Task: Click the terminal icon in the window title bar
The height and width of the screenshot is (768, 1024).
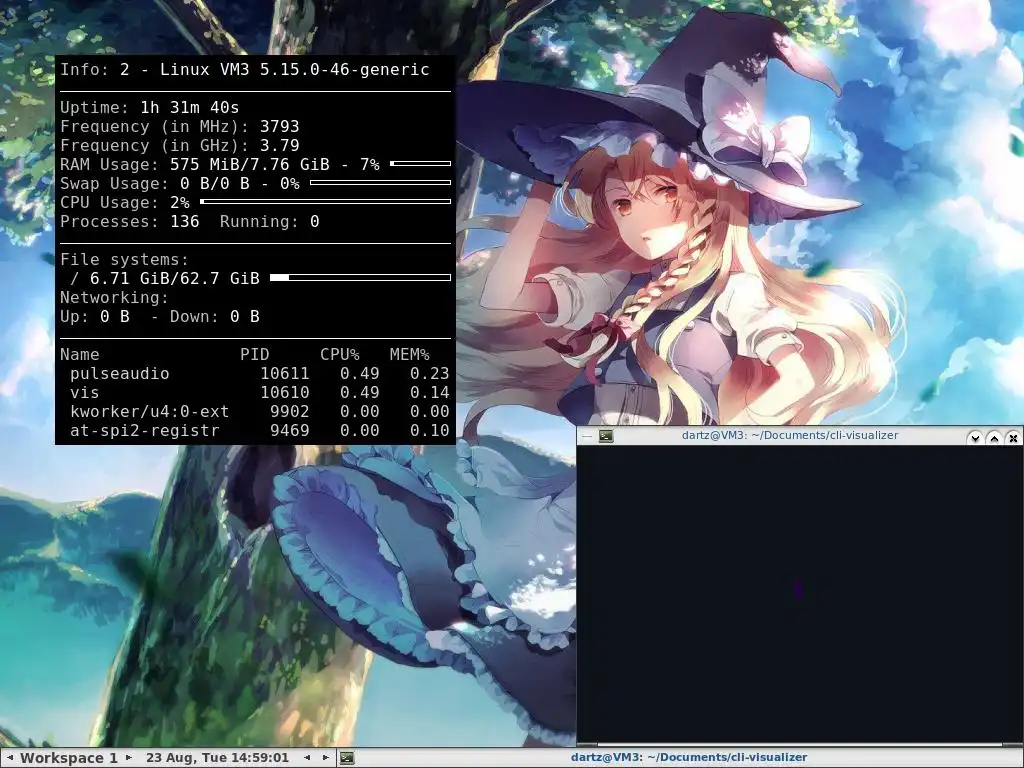Action: coord(606,436)
